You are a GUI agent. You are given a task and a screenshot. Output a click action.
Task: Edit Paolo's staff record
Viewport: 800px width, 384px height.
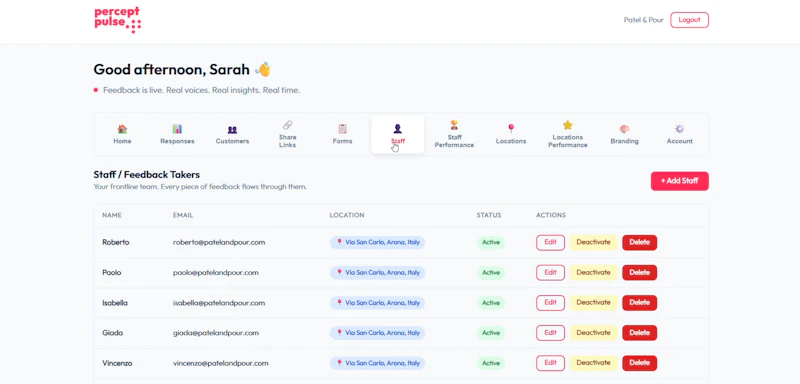tap(551, 273)
